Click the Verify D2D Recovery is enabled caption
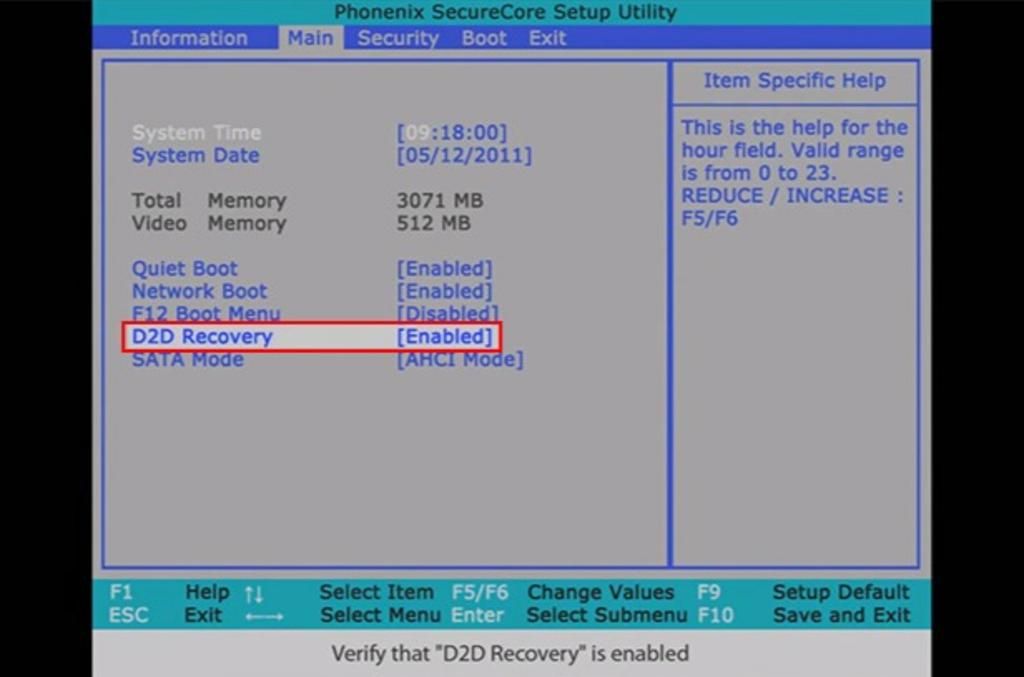 tap(510, 653)
